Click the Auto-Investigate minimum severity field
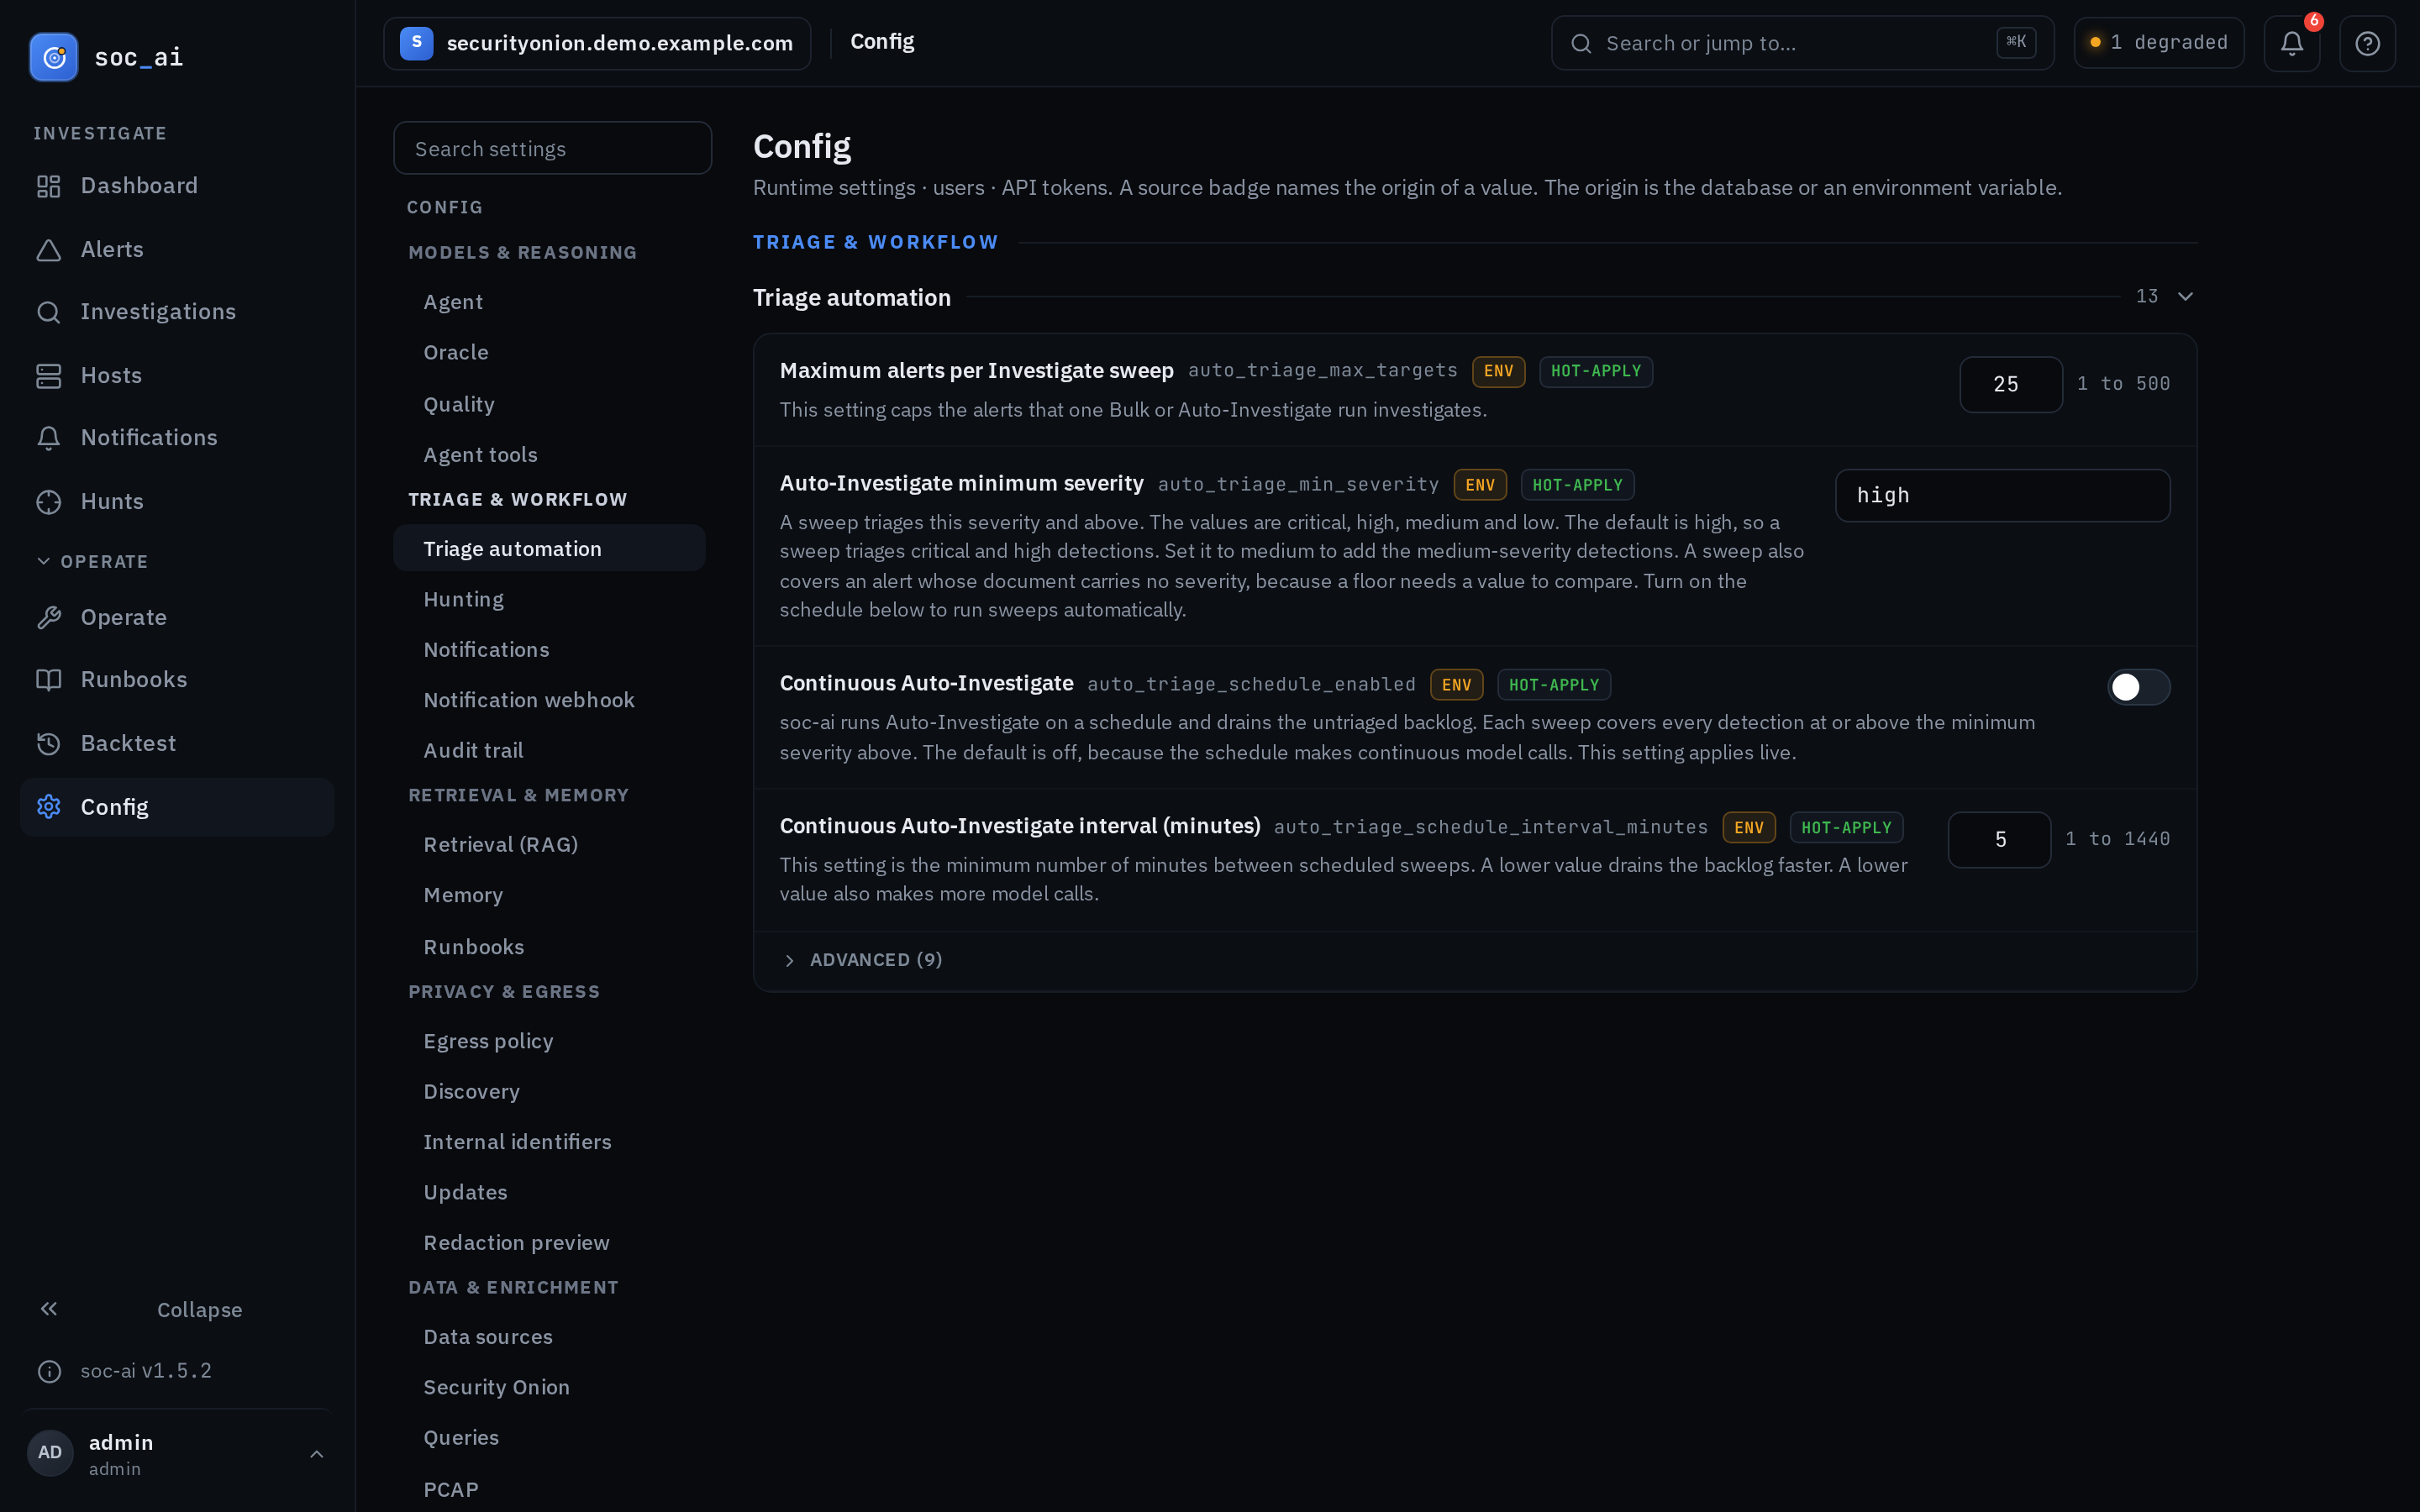2420x1512 pixels. (2002, 496)
